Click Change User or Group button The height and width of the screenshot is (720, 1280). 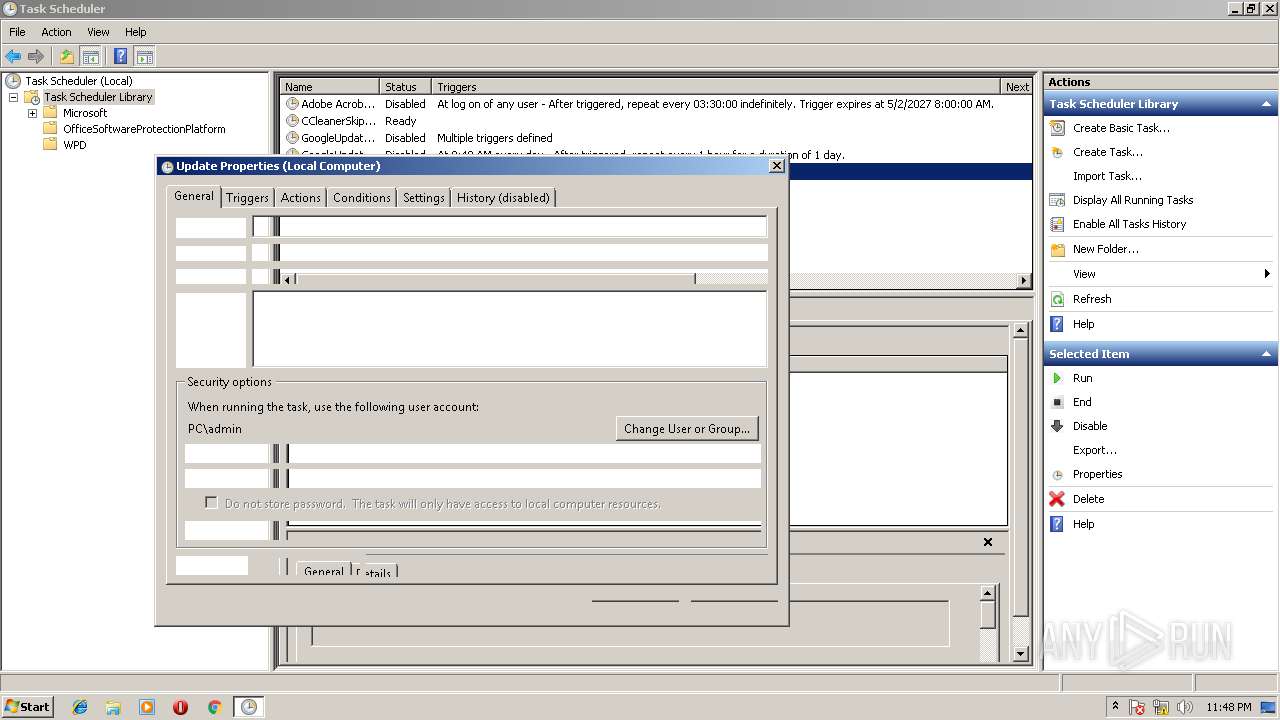pos(687,429)
